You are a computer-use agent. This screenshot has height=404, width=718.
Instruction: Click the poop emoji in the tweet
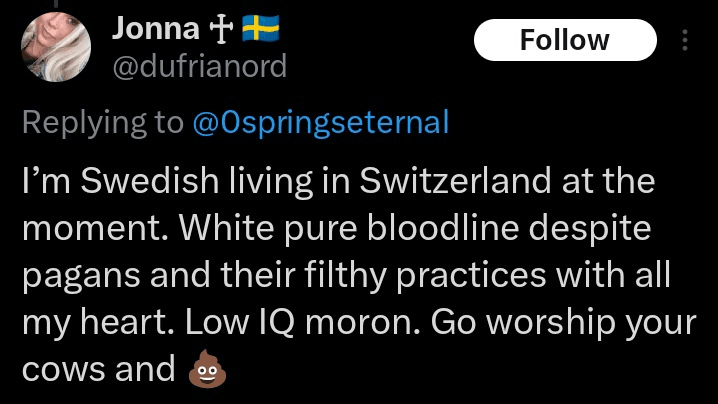(208, 370)
